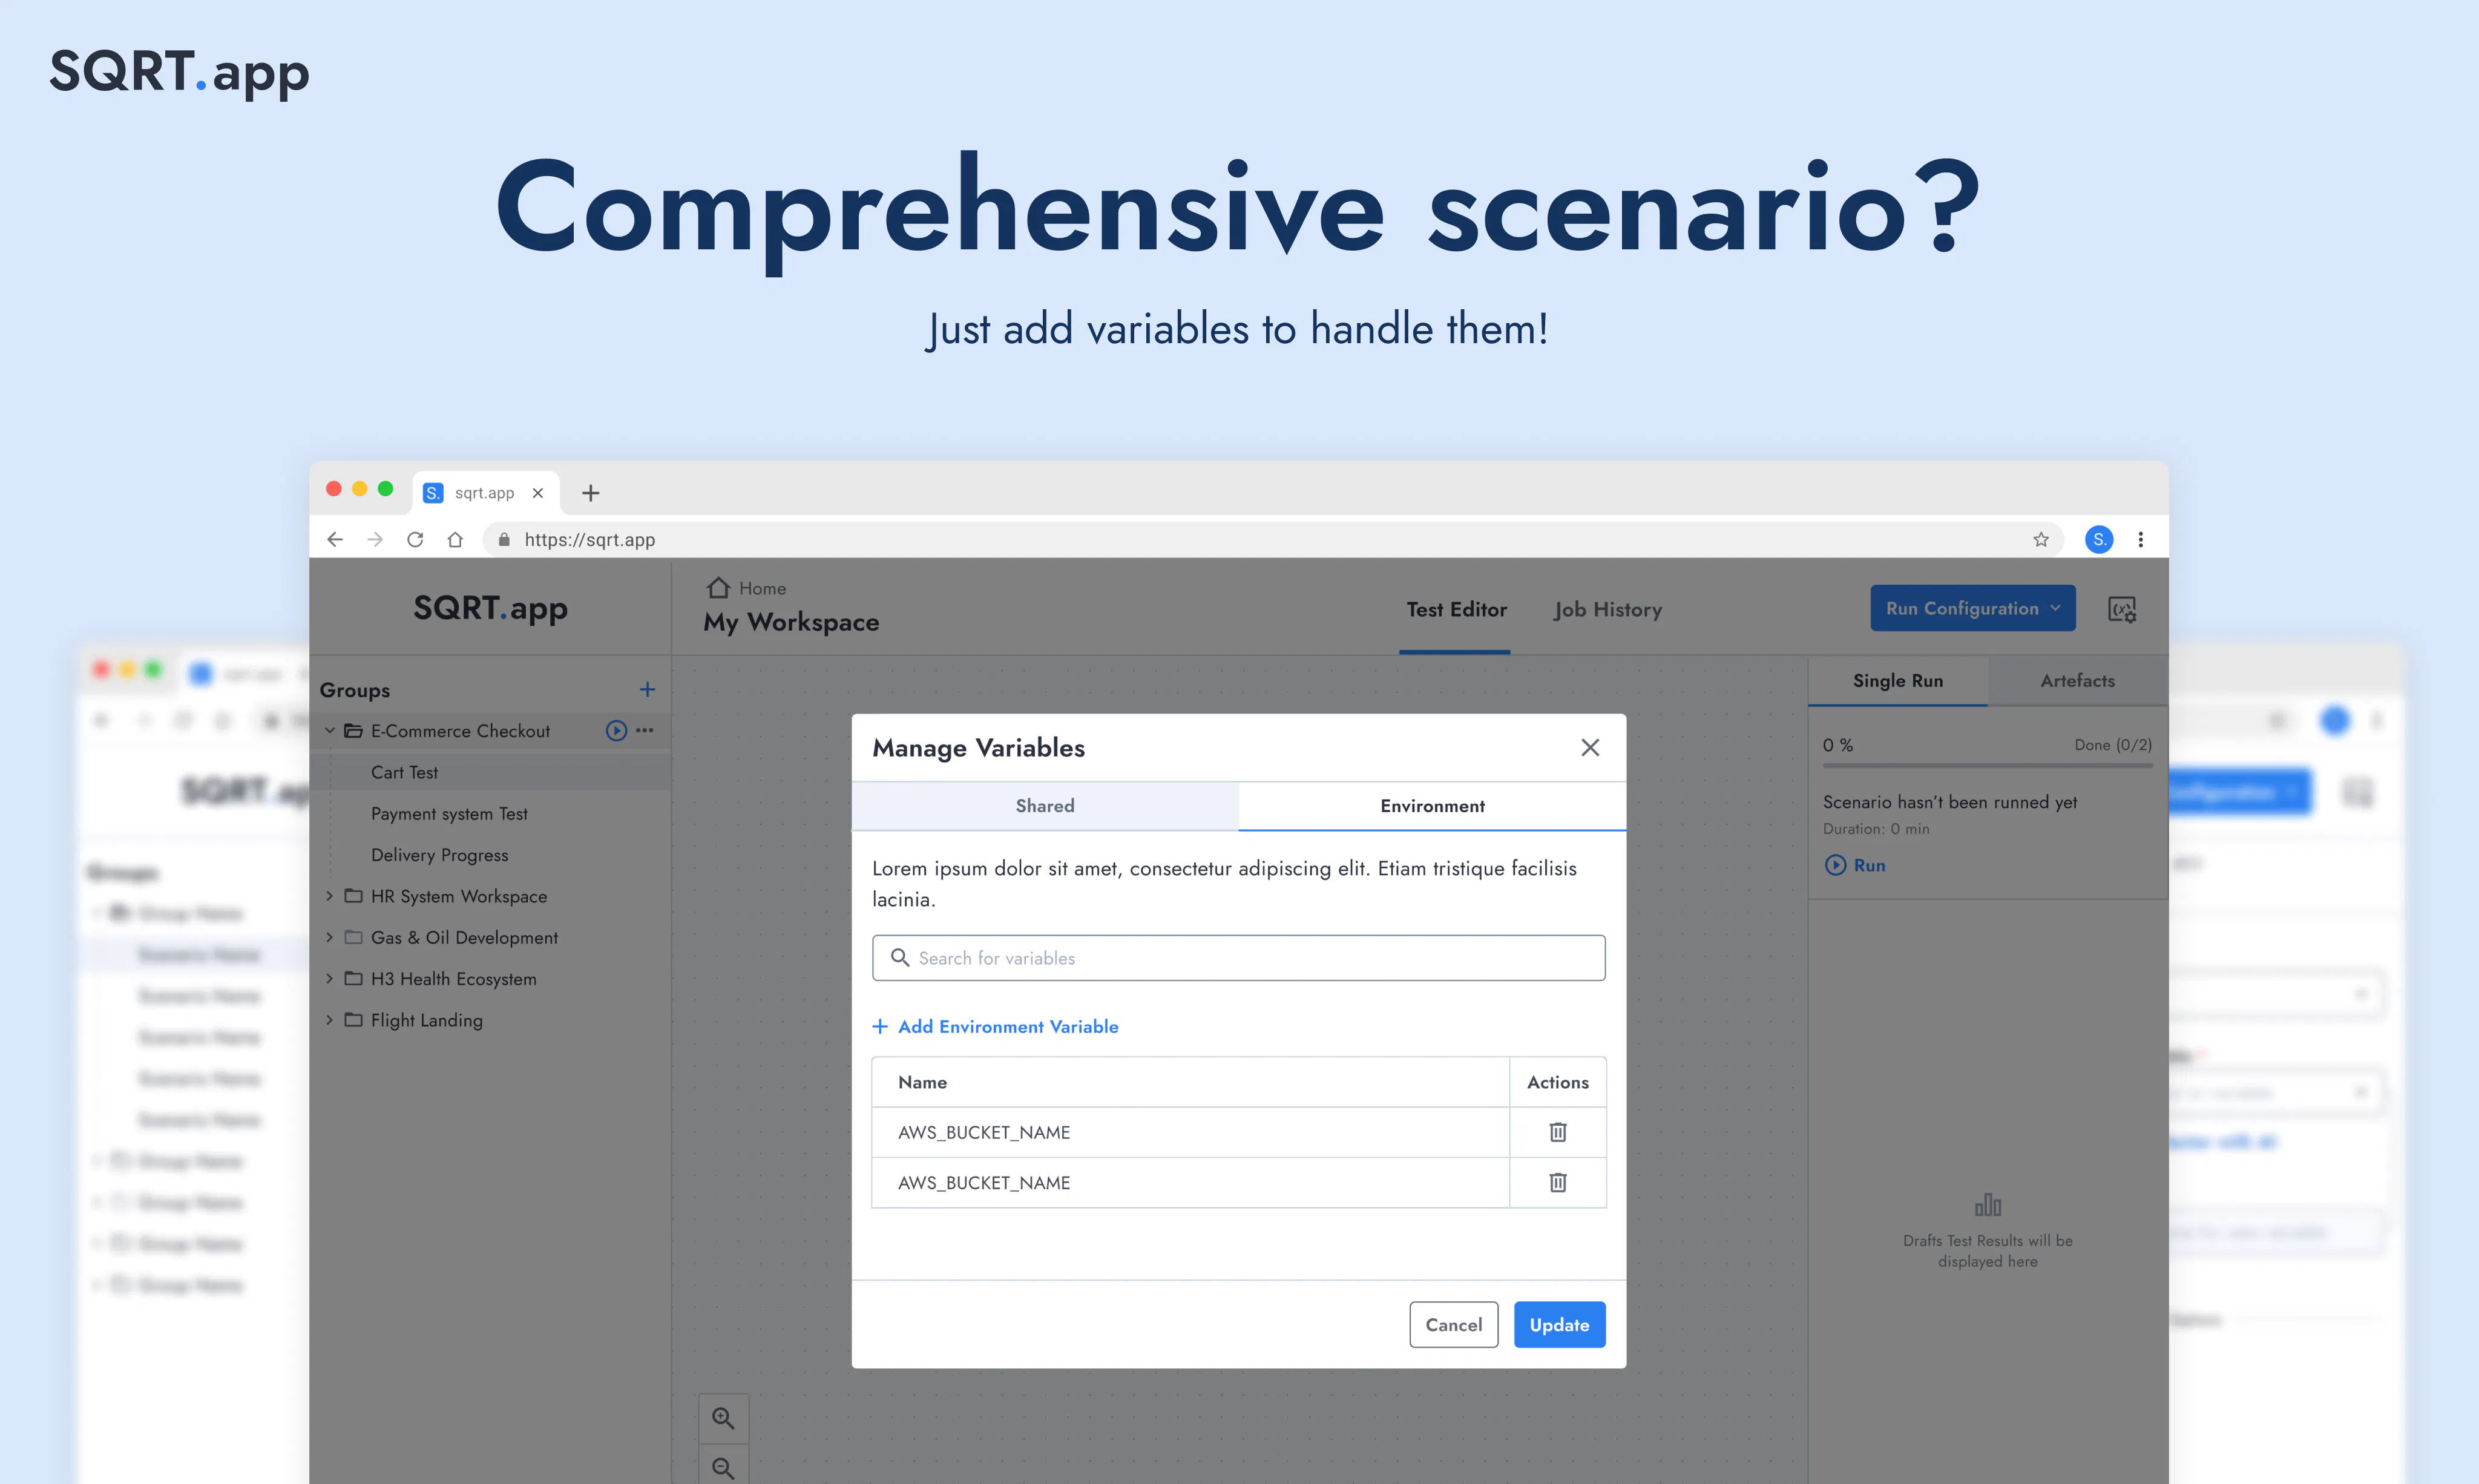Close the sqrt.app browser tab
Viewport: 2479px width, 1484px height.
[538, 493]
